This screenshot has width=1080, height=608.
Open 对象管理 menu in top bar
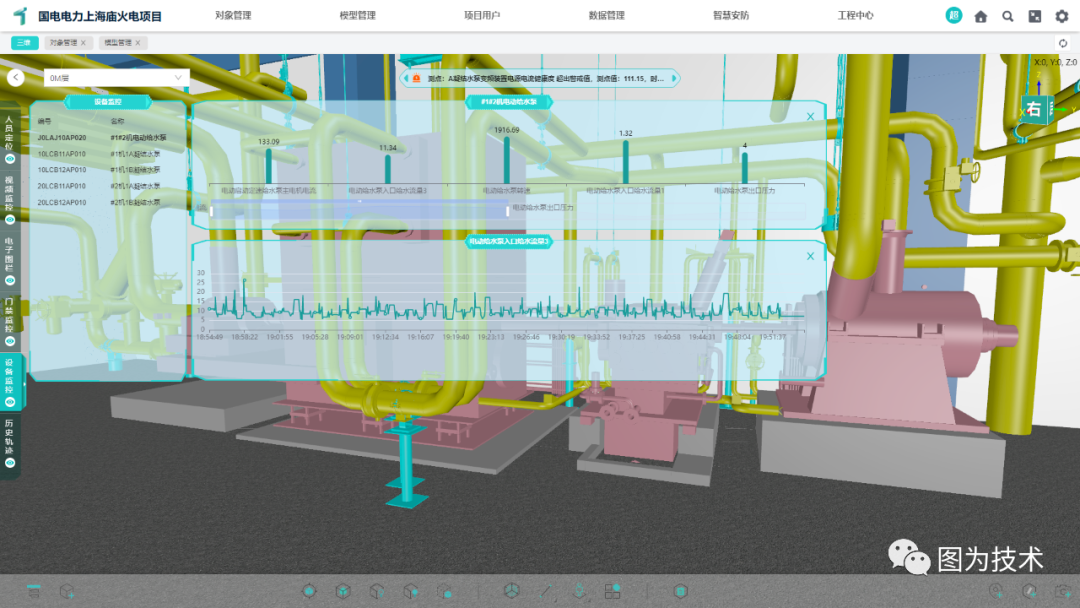[x=233, y=16]
